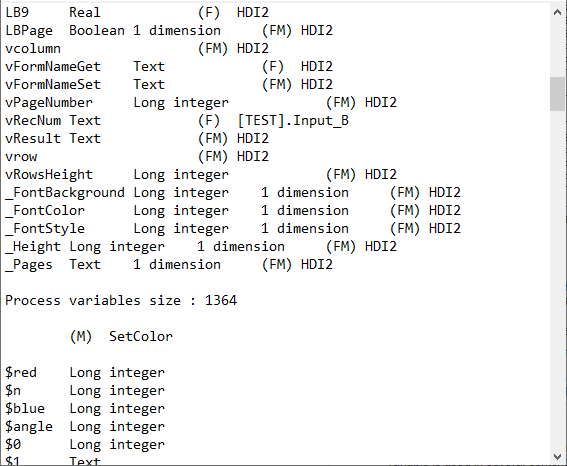
Task: Select the vFormNameGet text line
Action: tap(169, 67)
